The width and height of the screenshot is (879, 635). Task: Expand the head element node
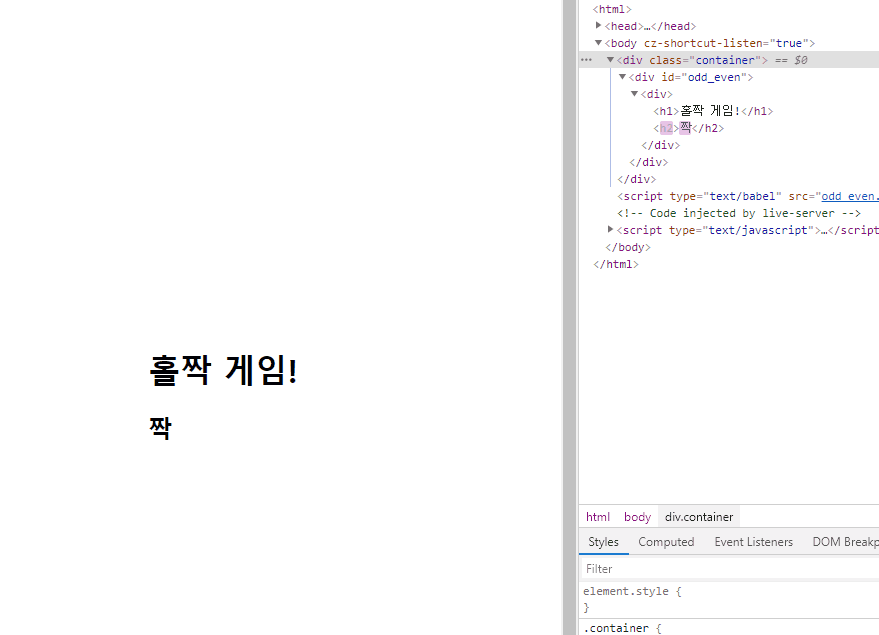[x=598, y=26]
